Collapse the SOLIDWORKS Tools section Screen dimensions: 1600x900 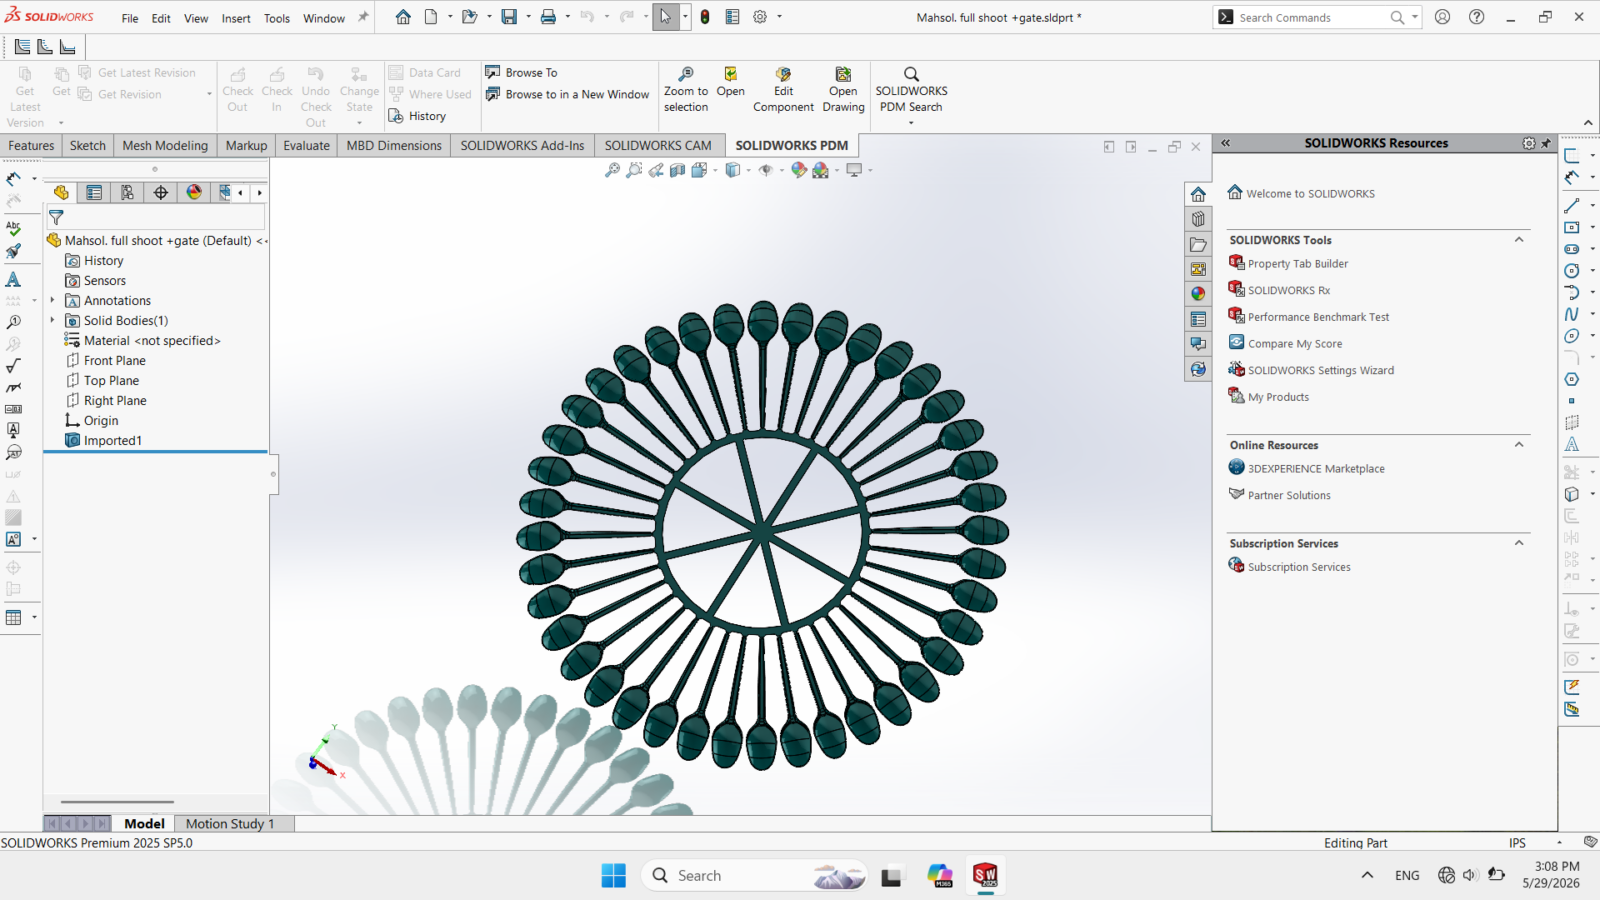[x=1519, y=240]
